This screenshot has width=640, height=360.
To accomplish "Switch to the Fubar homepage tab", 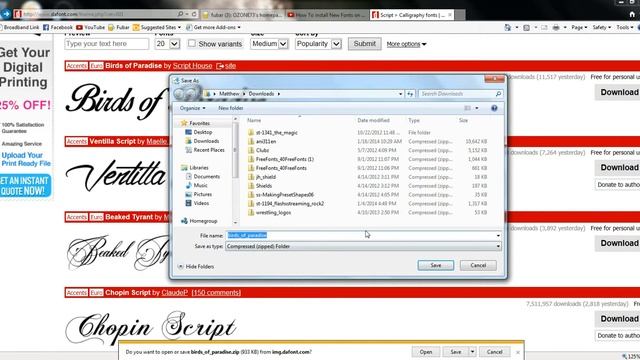I will 243,15.
